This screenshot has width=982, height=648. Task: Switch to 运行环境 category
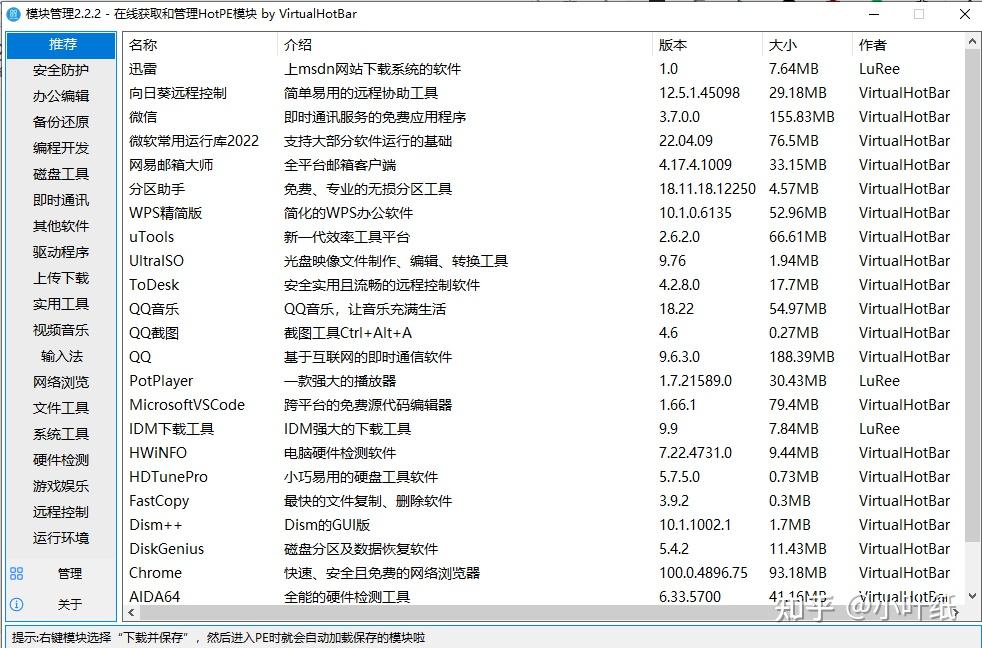[62, 538]
